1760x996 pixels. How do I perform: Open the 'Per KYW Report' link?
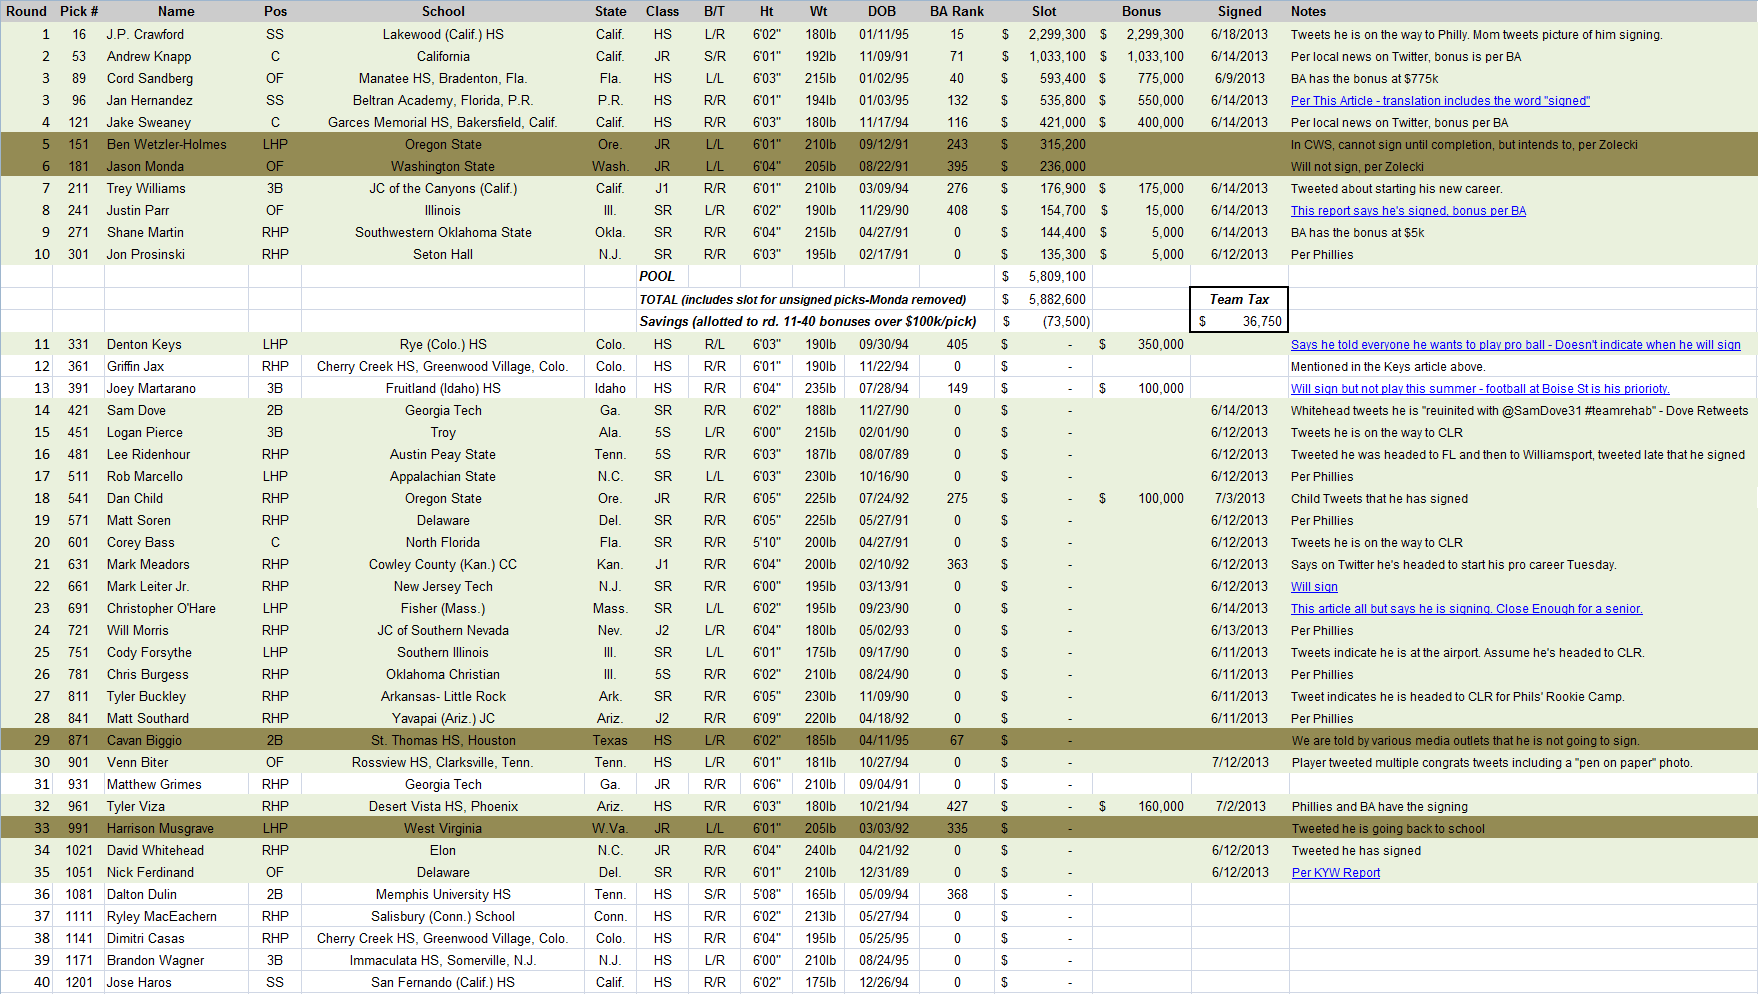click(x=1335, y=873)
